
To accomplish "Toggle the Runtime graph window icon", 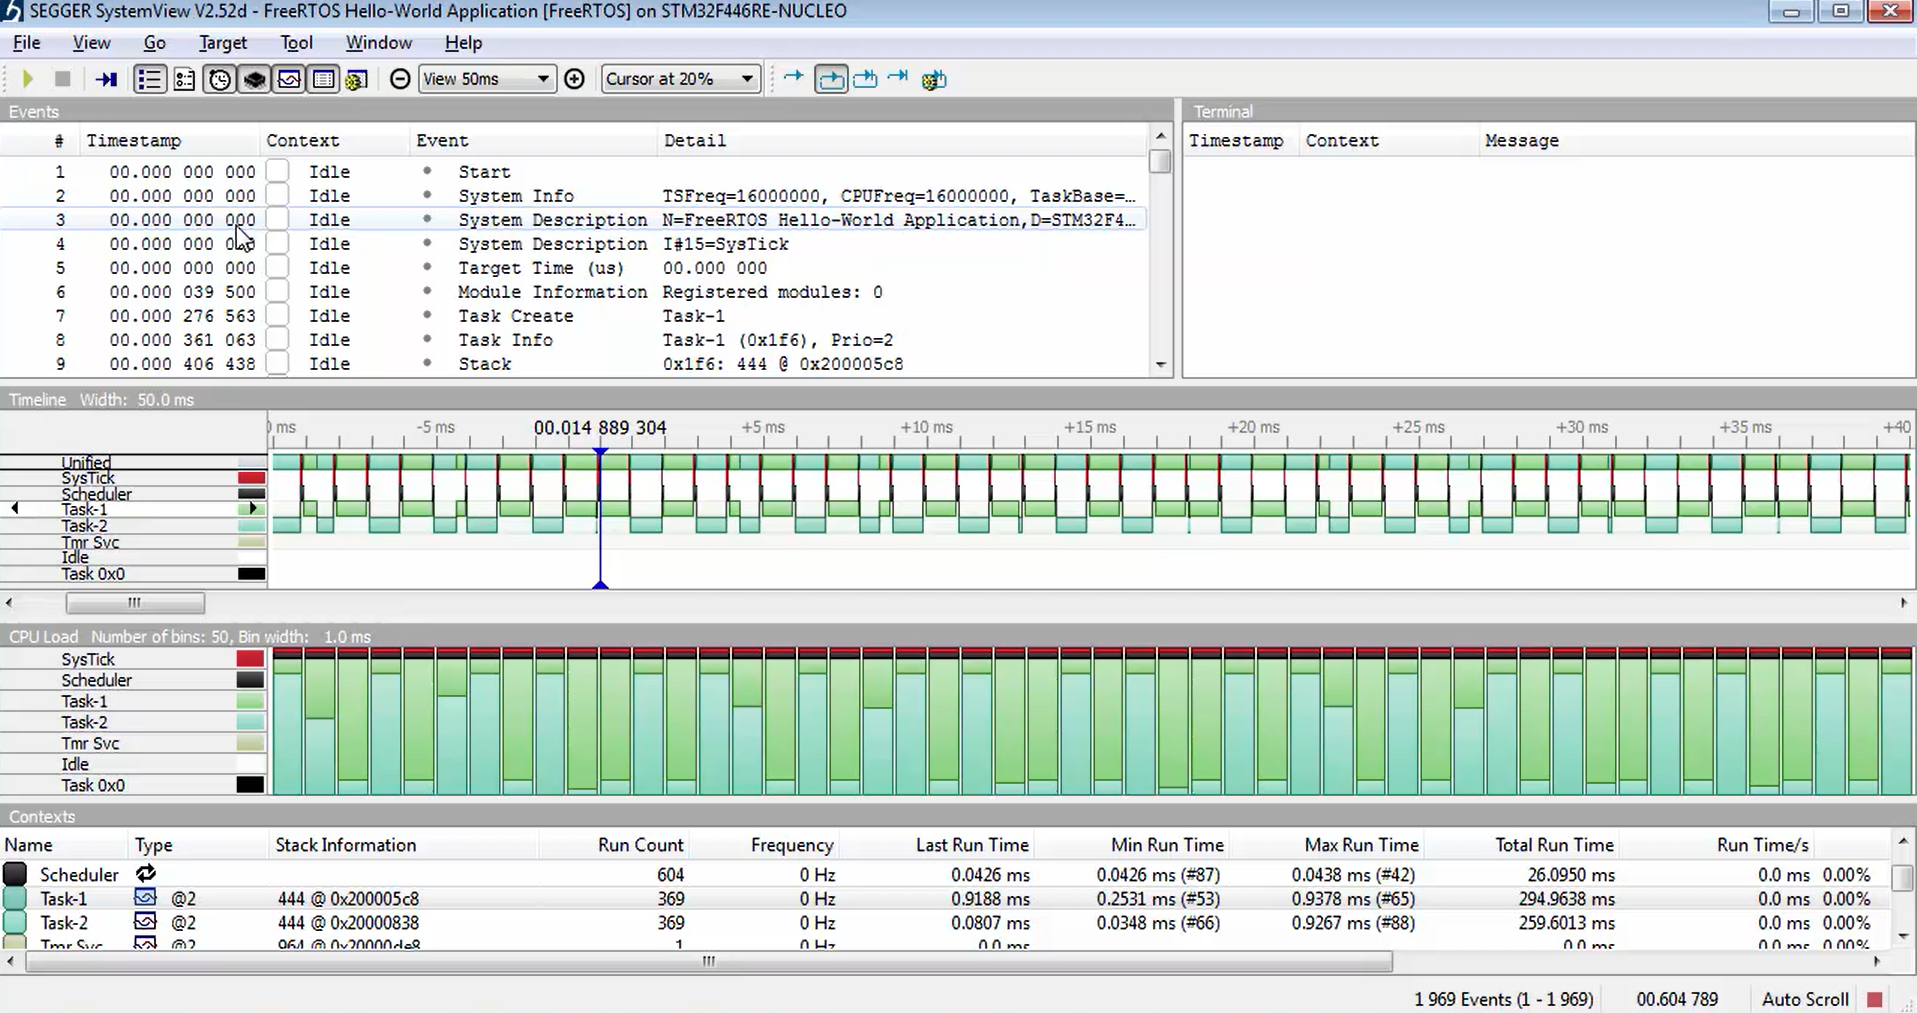I will coord(289,79).
